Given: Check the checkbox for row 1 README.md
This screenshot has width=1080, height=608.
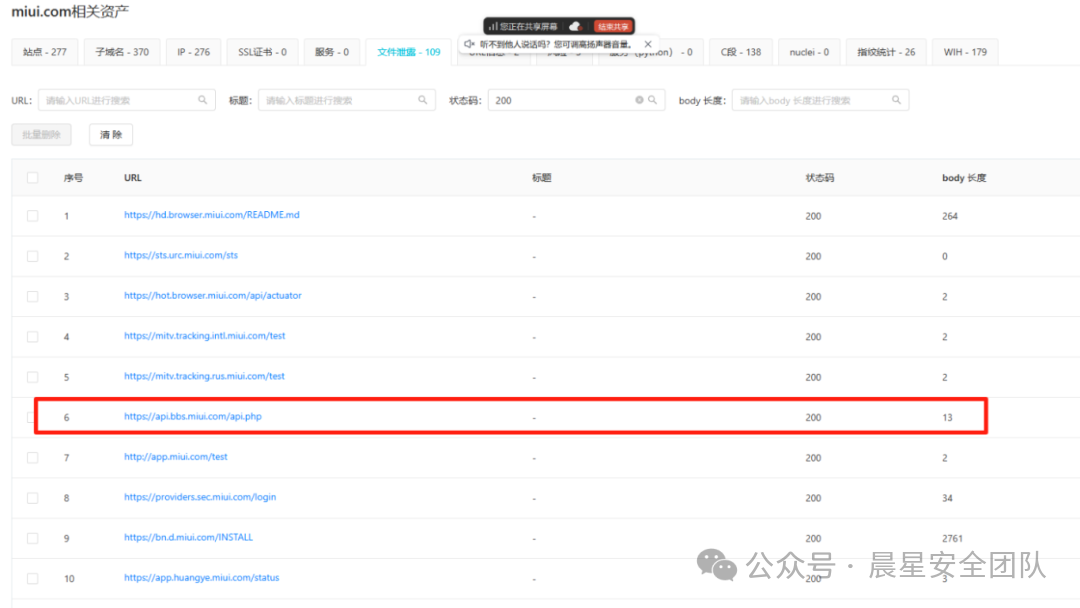Looking at the screenshot, I should point(32,216).
